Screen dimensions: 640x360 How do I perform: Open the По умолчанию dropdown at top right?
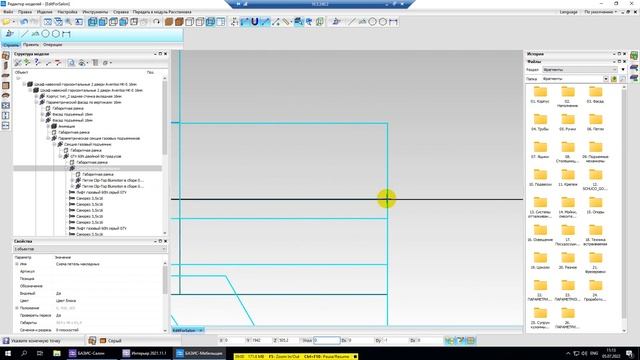600,12
